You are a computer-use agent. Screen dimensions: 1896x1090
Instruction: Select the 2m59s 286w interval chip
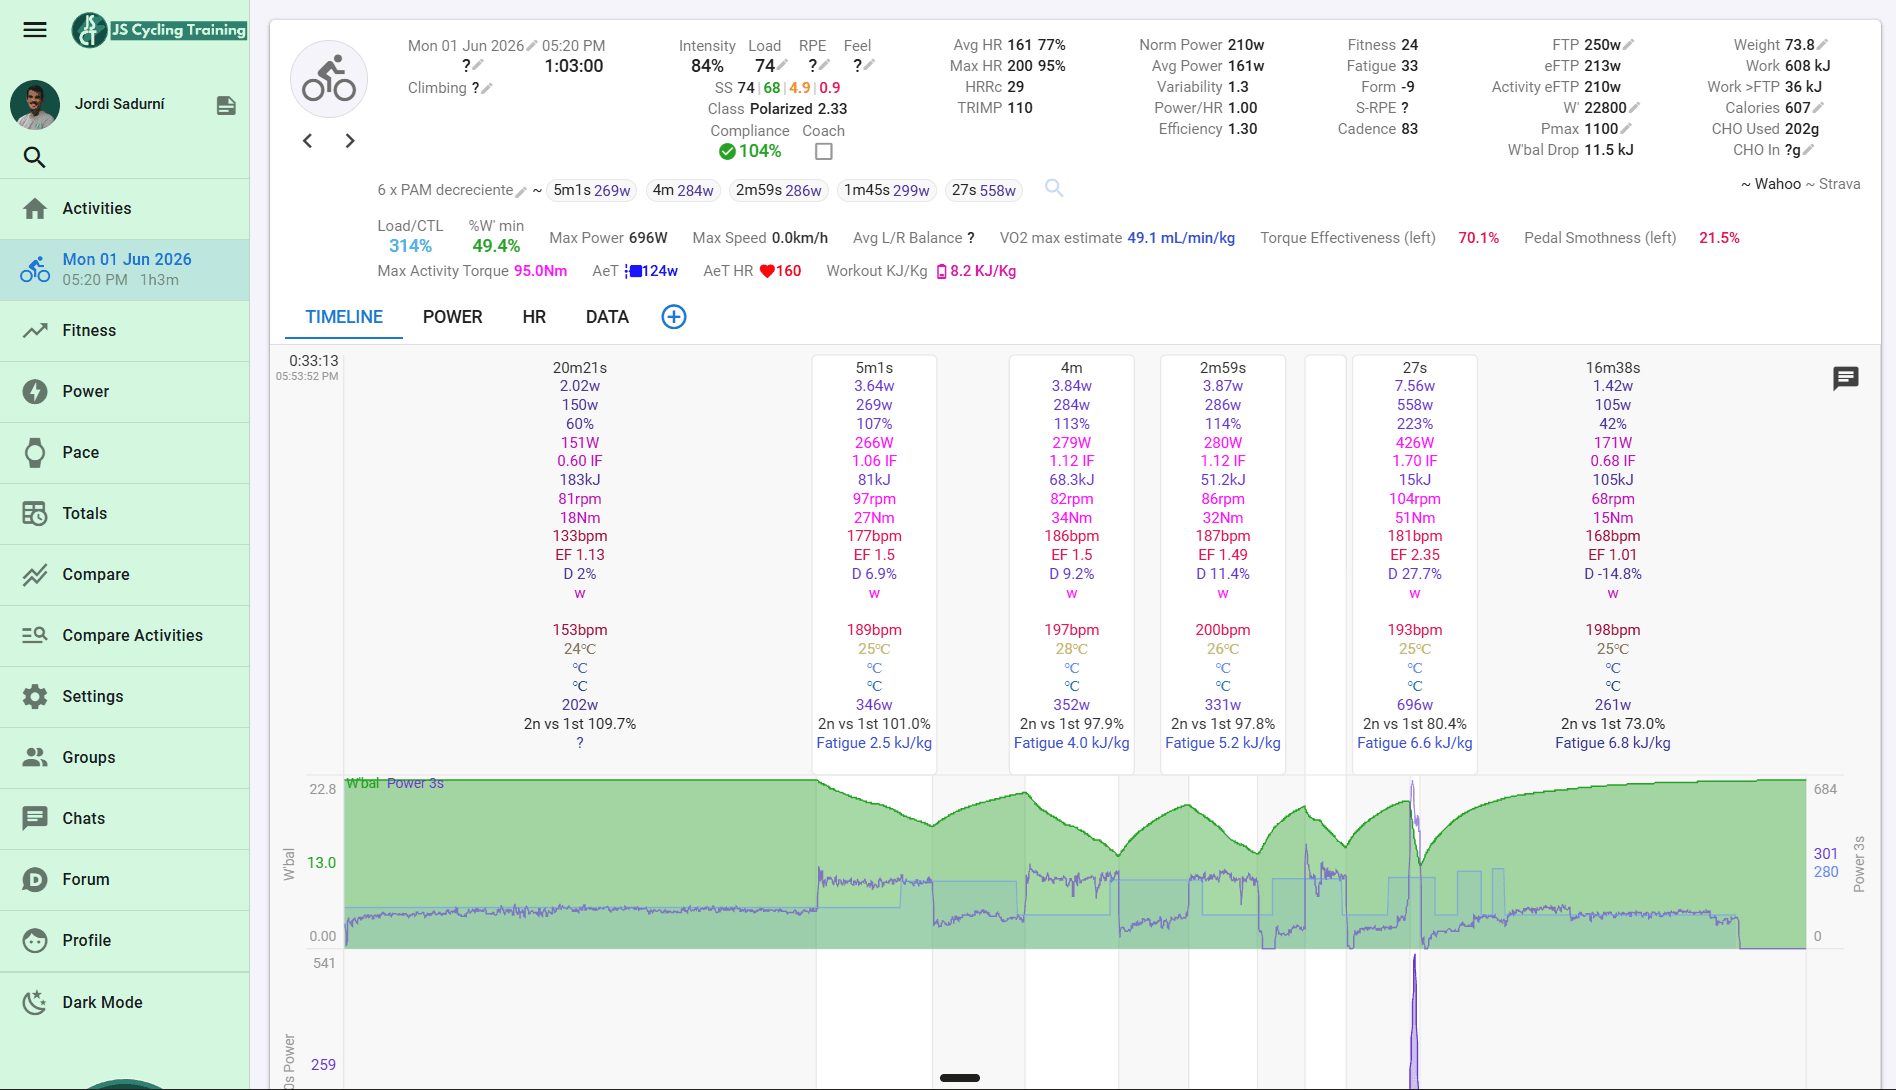tap(779, 190)
